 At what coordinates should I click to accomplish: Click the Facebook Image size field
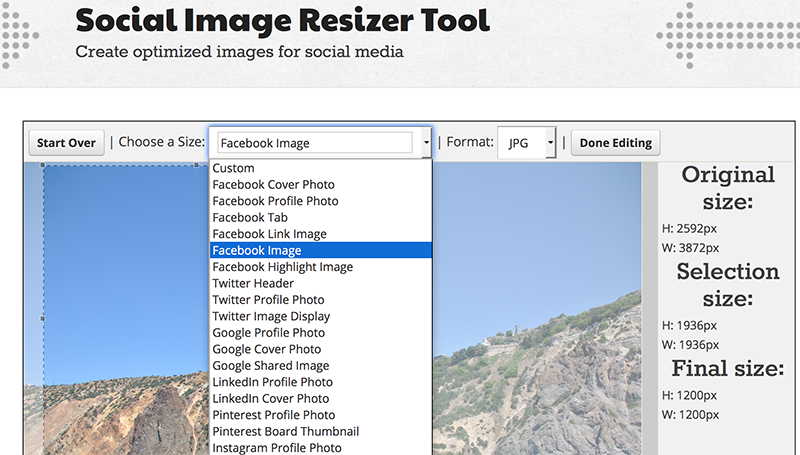pyautogui.click(x=315, y=143)
